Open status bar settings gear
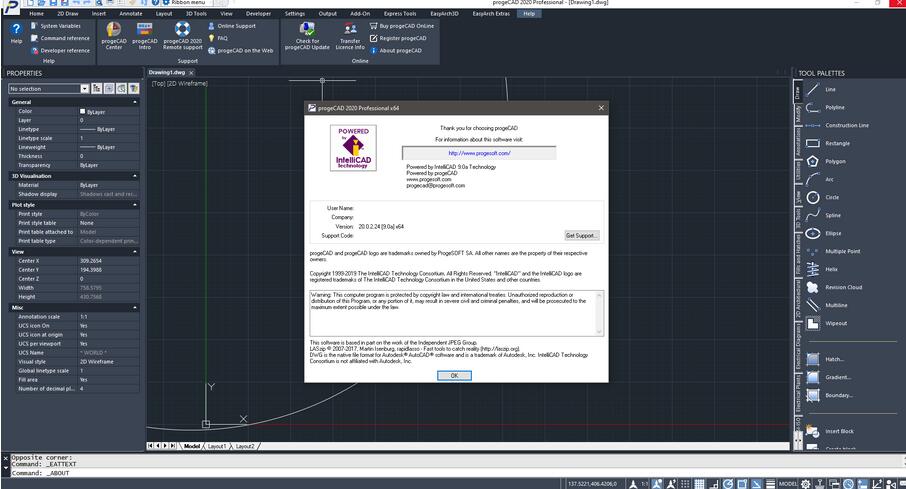The width and height of the screenshot is (906, 489). pos(805,484)
